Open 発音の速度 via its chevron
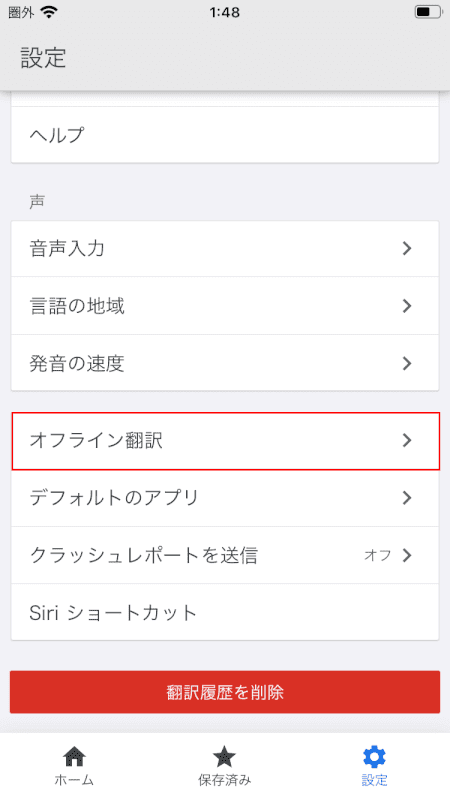Viewport: 450px width, 800px height. [x=407, y=363]
